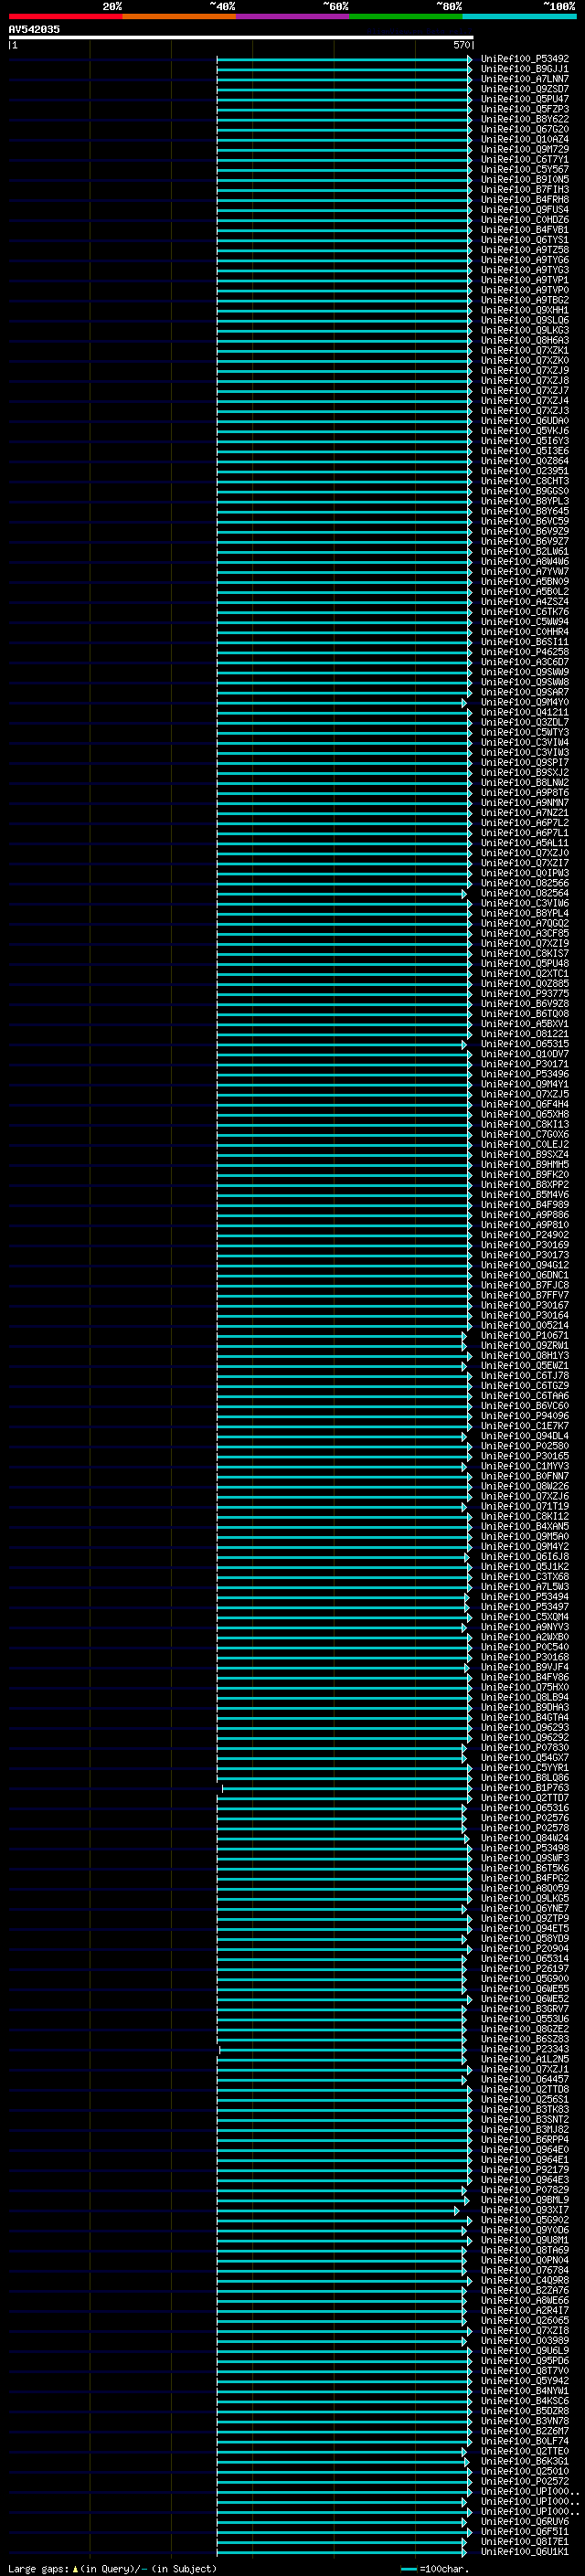Select hit label UniRef100_Q9XHH1

click(x=525, y=310)
